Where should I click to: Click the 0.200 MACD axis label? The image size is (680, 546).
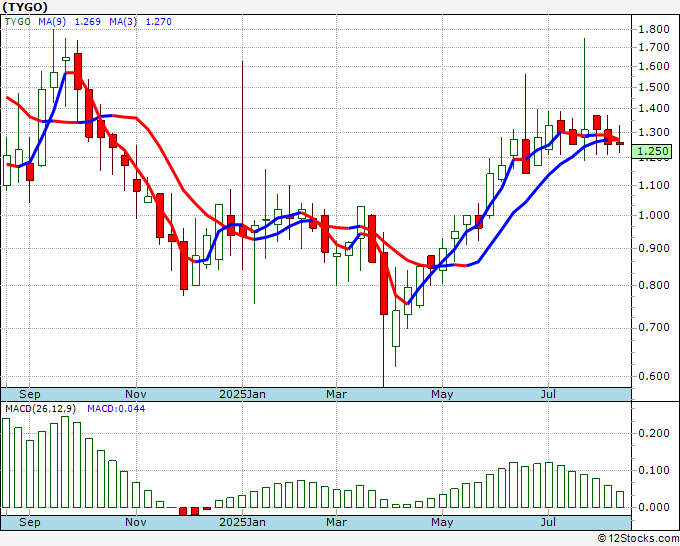click(654, 433)
